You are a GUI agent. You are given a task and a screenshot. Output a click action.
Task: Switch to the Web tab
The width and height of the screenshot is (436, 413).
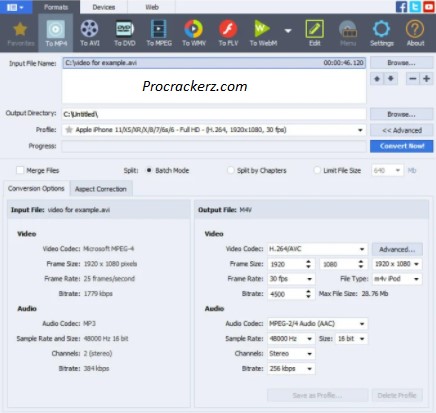pos(152,7)
